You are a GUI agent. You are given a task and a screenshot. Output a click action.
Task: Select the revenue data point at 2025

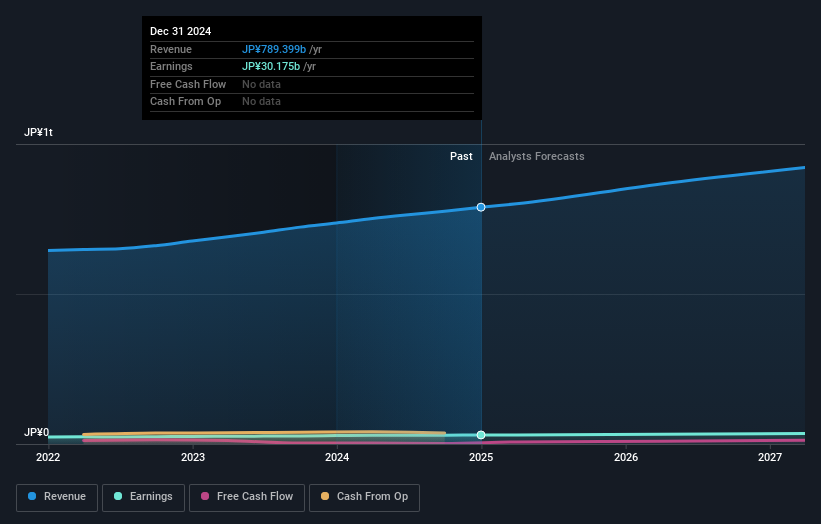click(x=481, y=207)
